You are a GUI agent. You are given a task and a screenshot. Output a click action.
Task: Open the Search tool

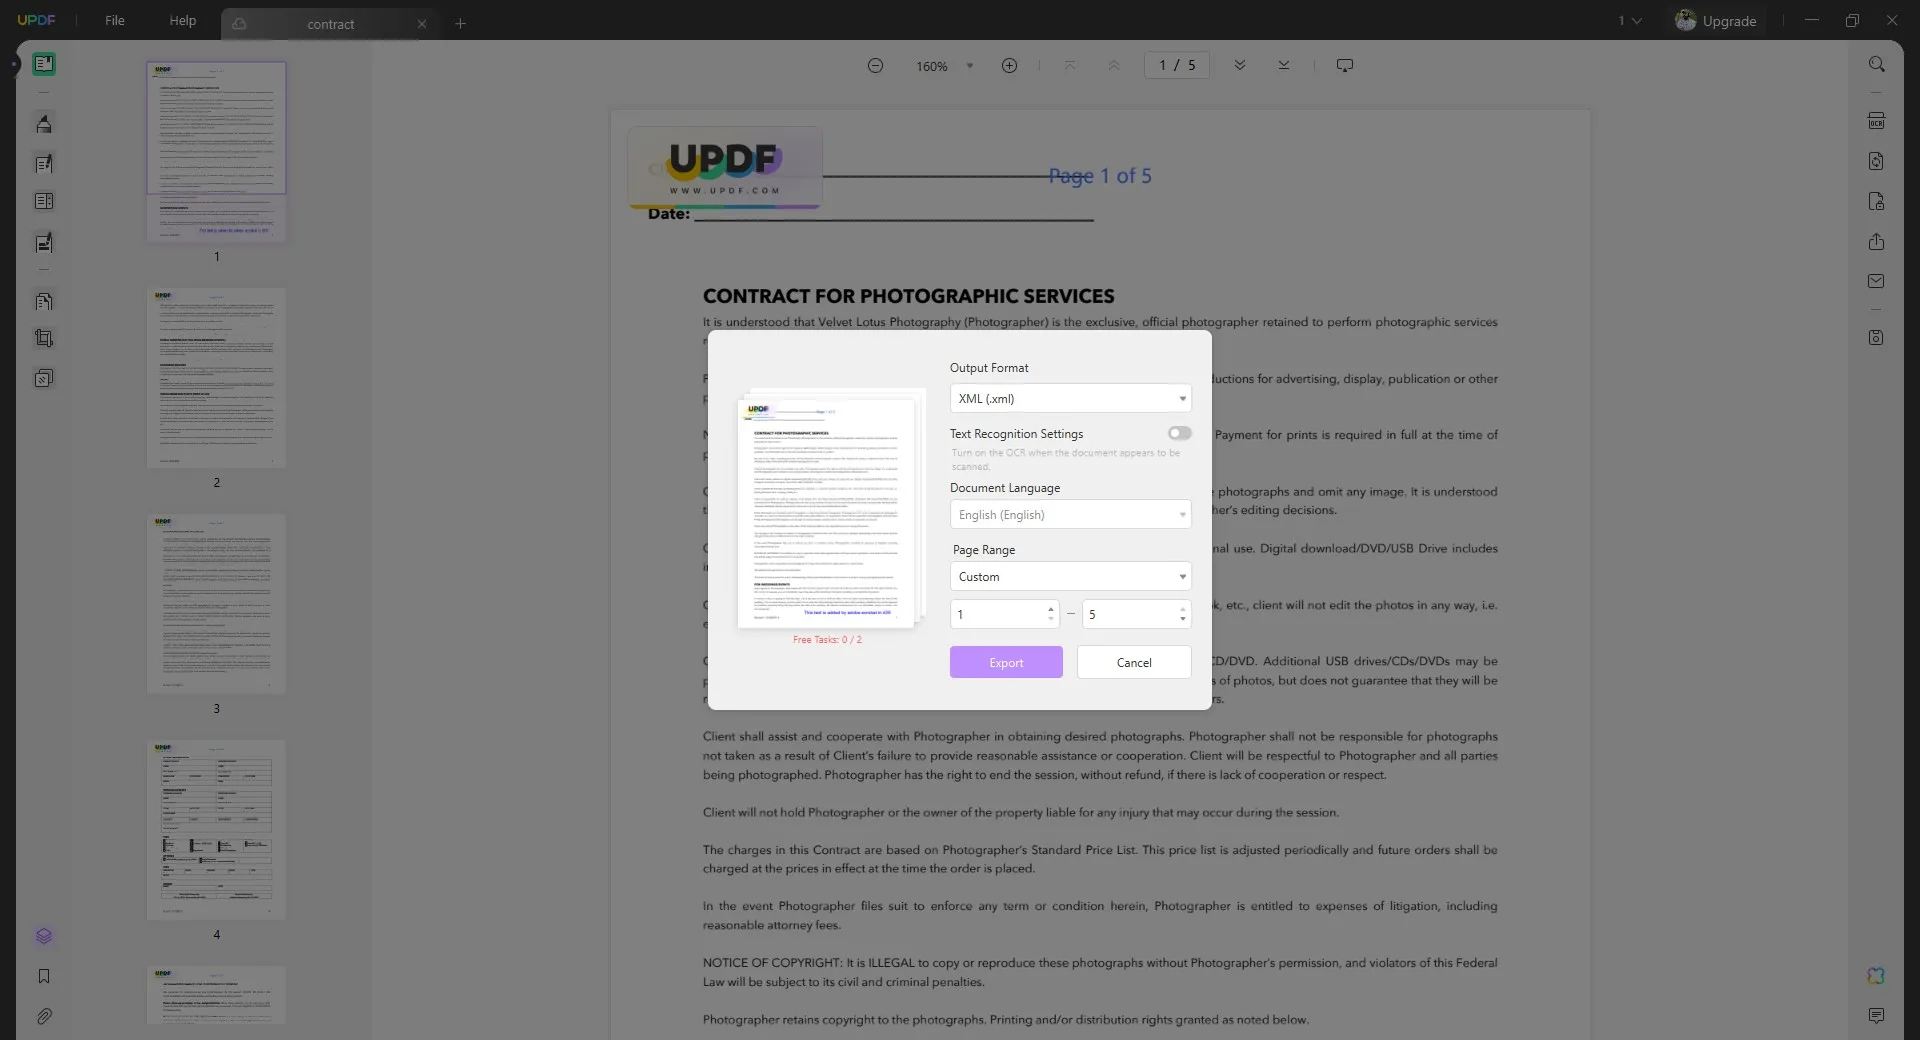pyautogui.click(x=1877, y=63)
